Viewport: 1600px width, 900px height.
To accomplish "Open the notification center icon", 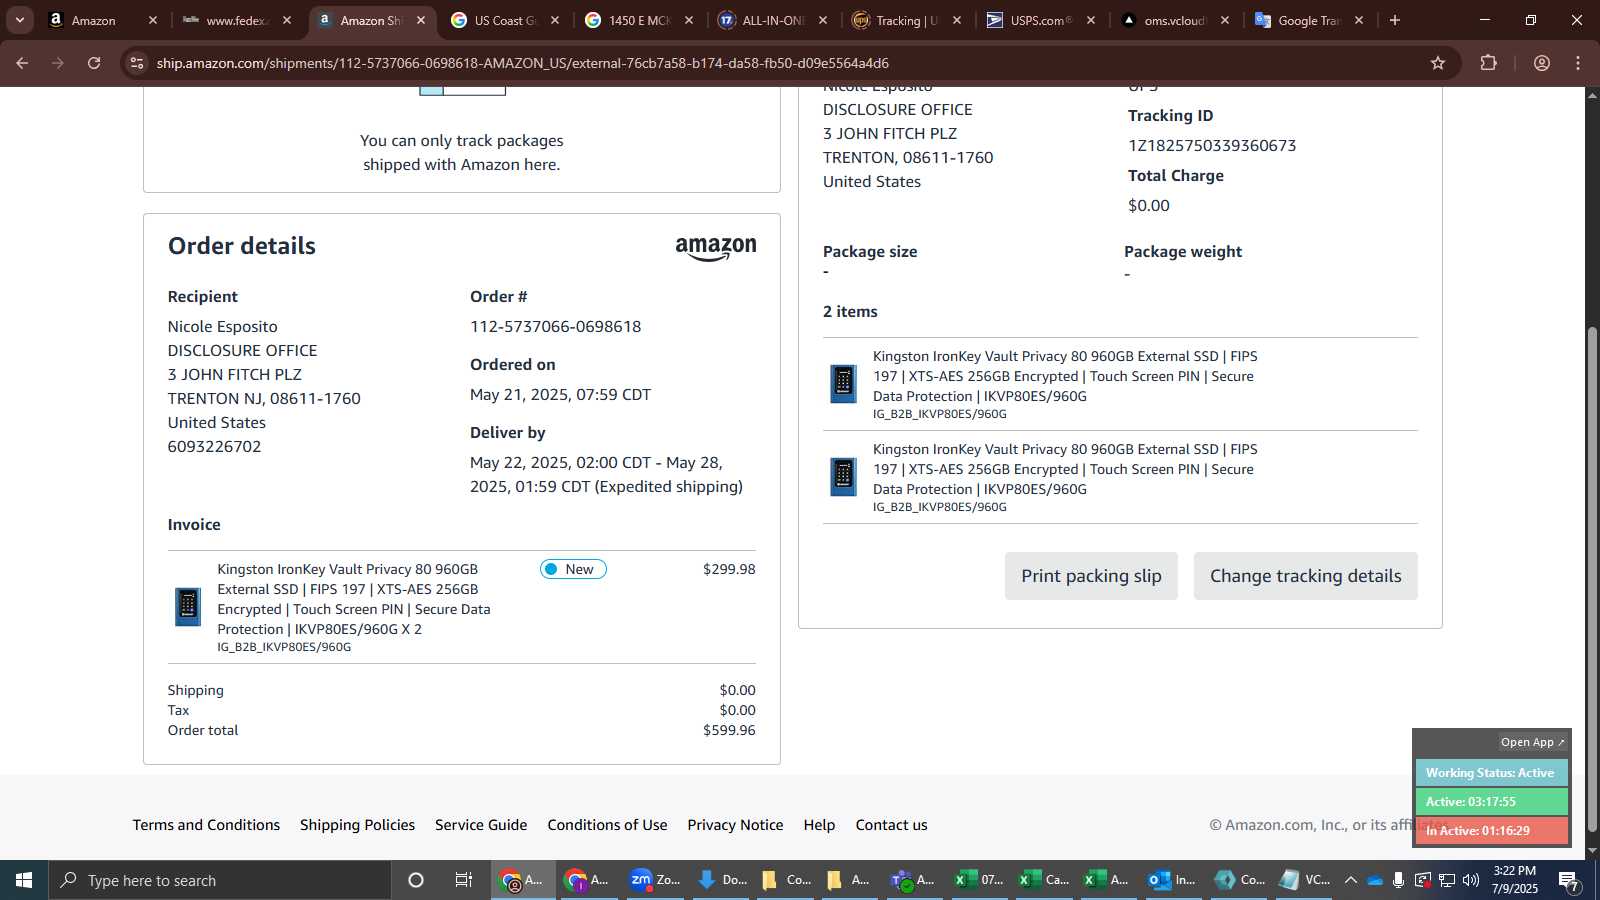I will 1568,880.
